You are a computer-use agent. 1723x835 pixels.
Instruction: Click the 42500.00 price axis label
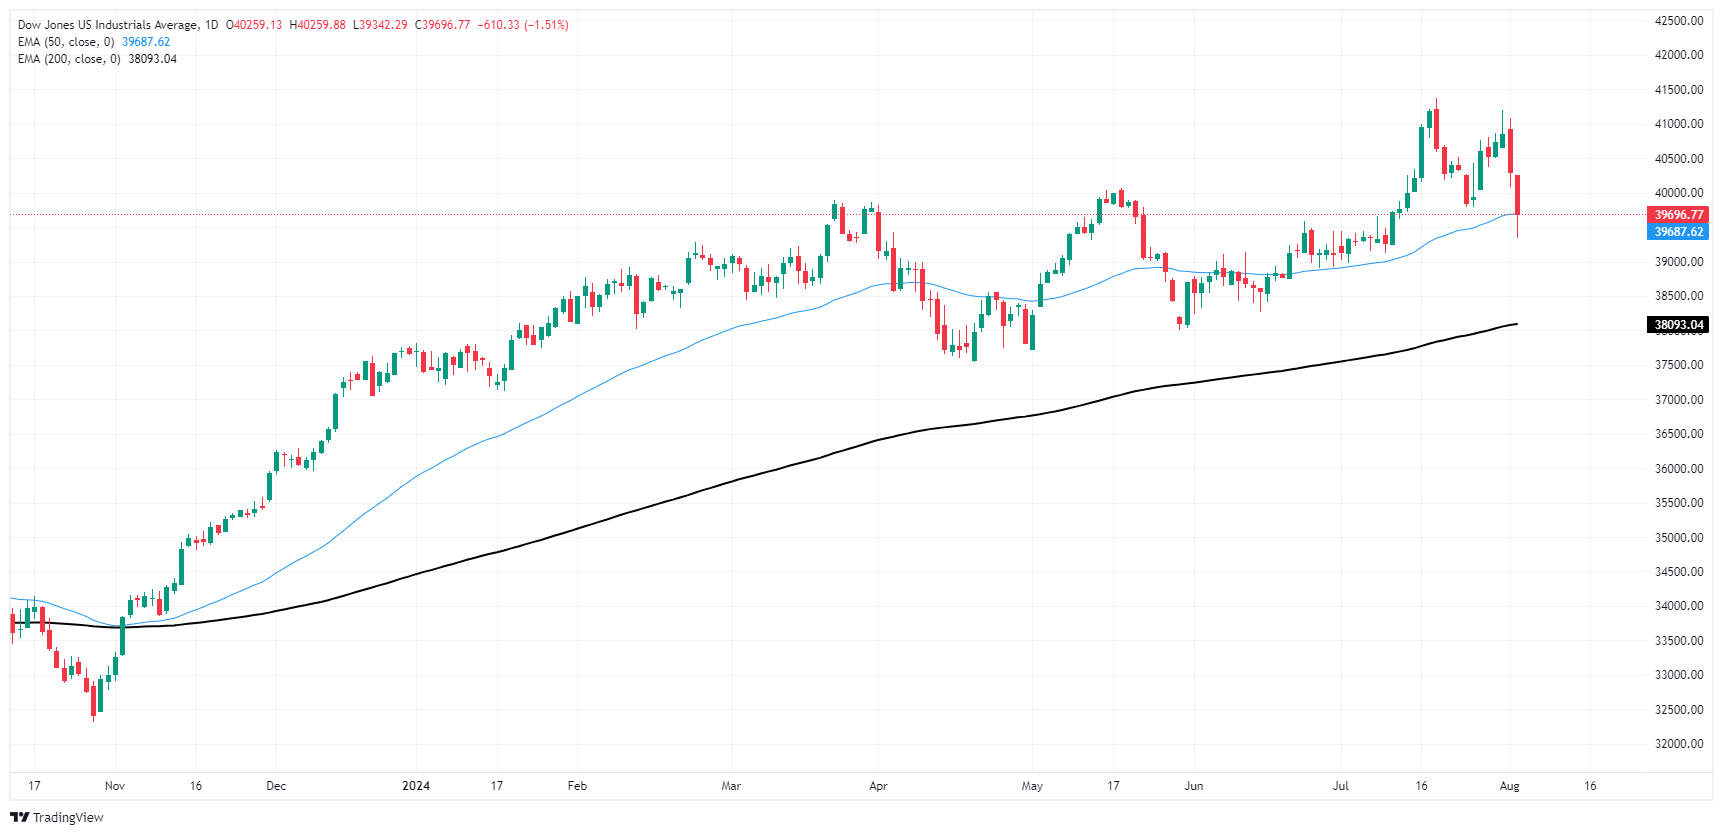coord(1679,21)
